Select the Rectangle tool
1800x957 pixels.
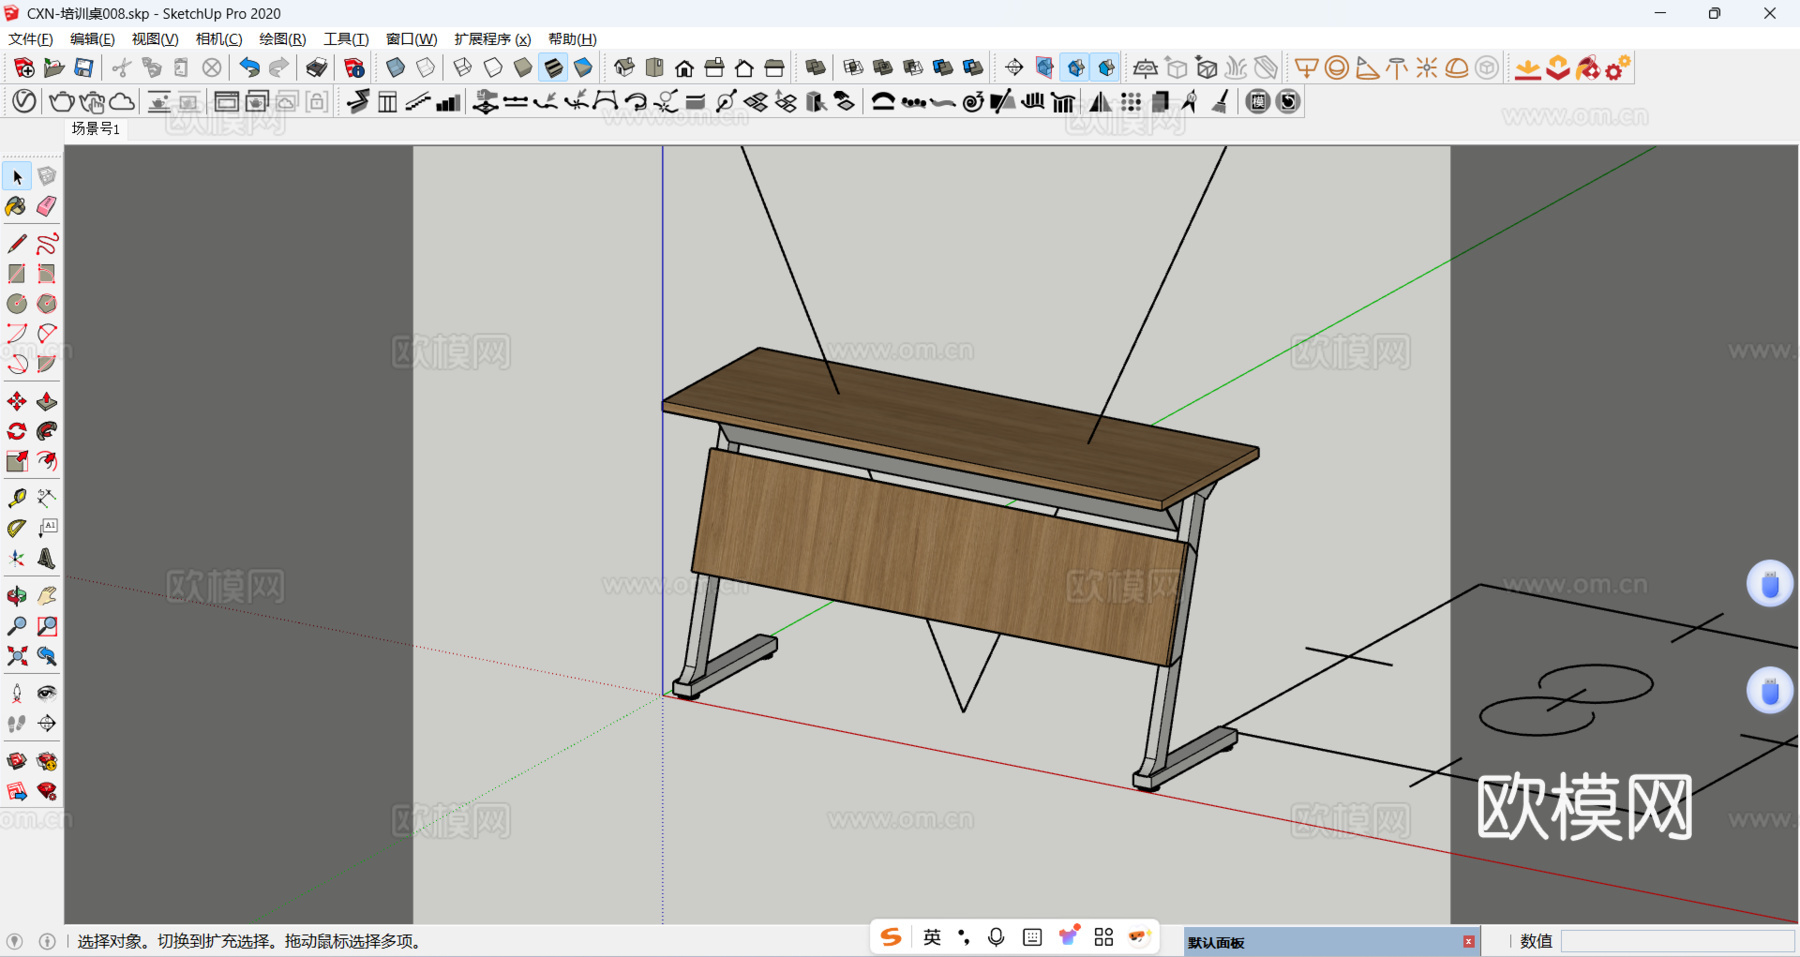pyautogui.click(x=17, y=273)
